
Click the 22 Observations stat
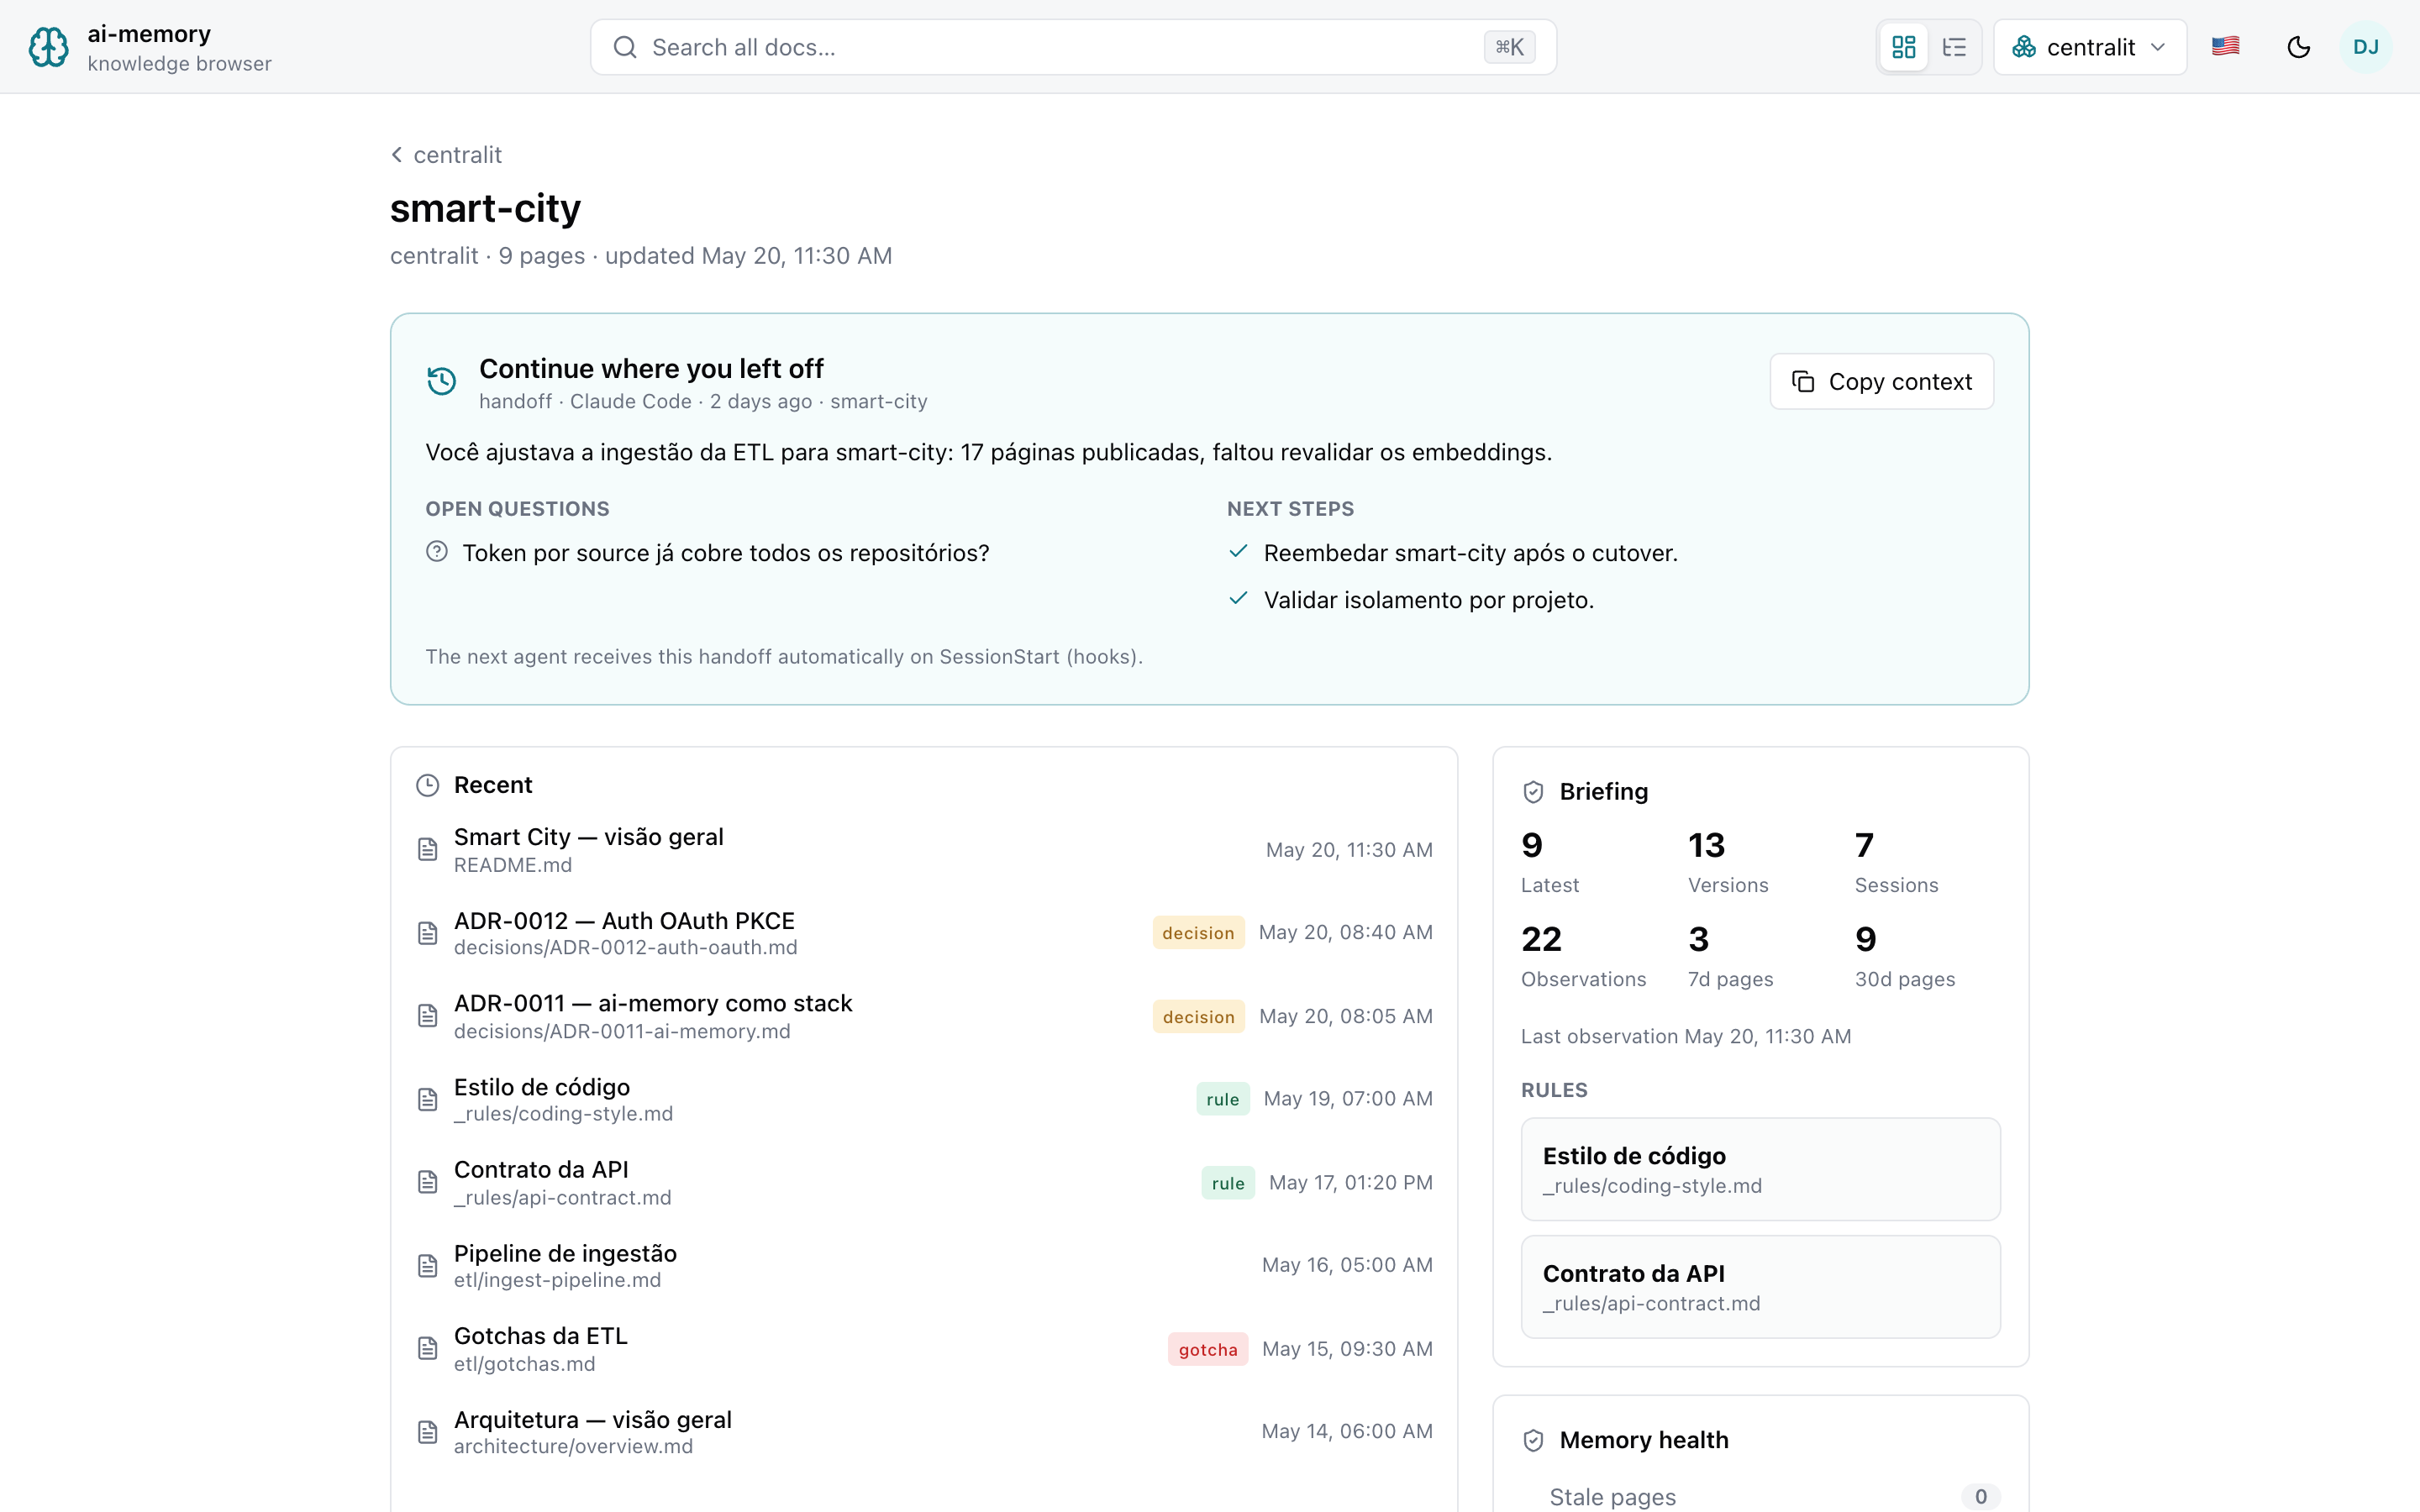(x=1583, y=956)
